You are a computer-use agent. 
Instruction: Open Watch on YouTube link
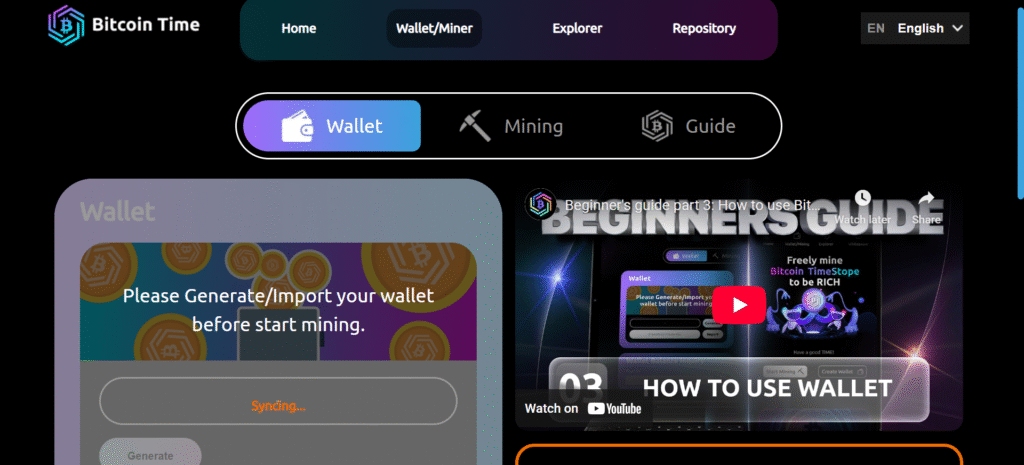583,408
